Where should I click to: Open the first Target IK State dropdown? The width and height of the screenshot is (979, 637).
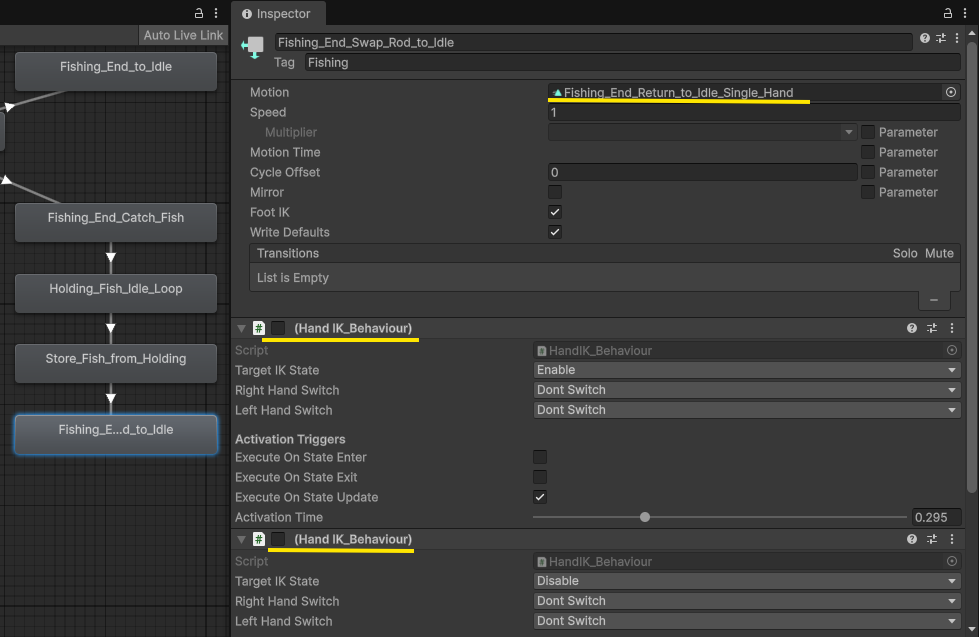pyautogui.click(x=746, y=370)
